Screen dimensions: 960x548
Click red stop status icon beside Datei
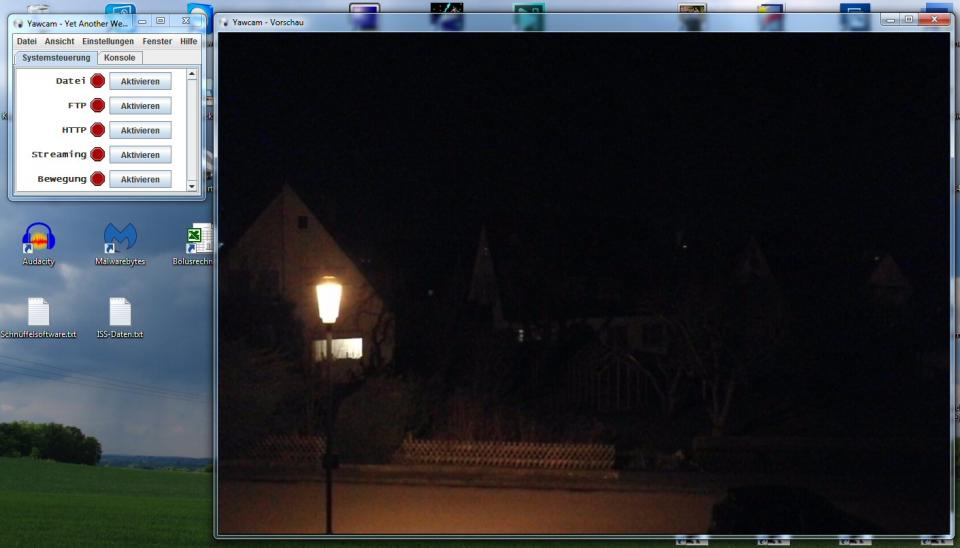tap(98, 81)
